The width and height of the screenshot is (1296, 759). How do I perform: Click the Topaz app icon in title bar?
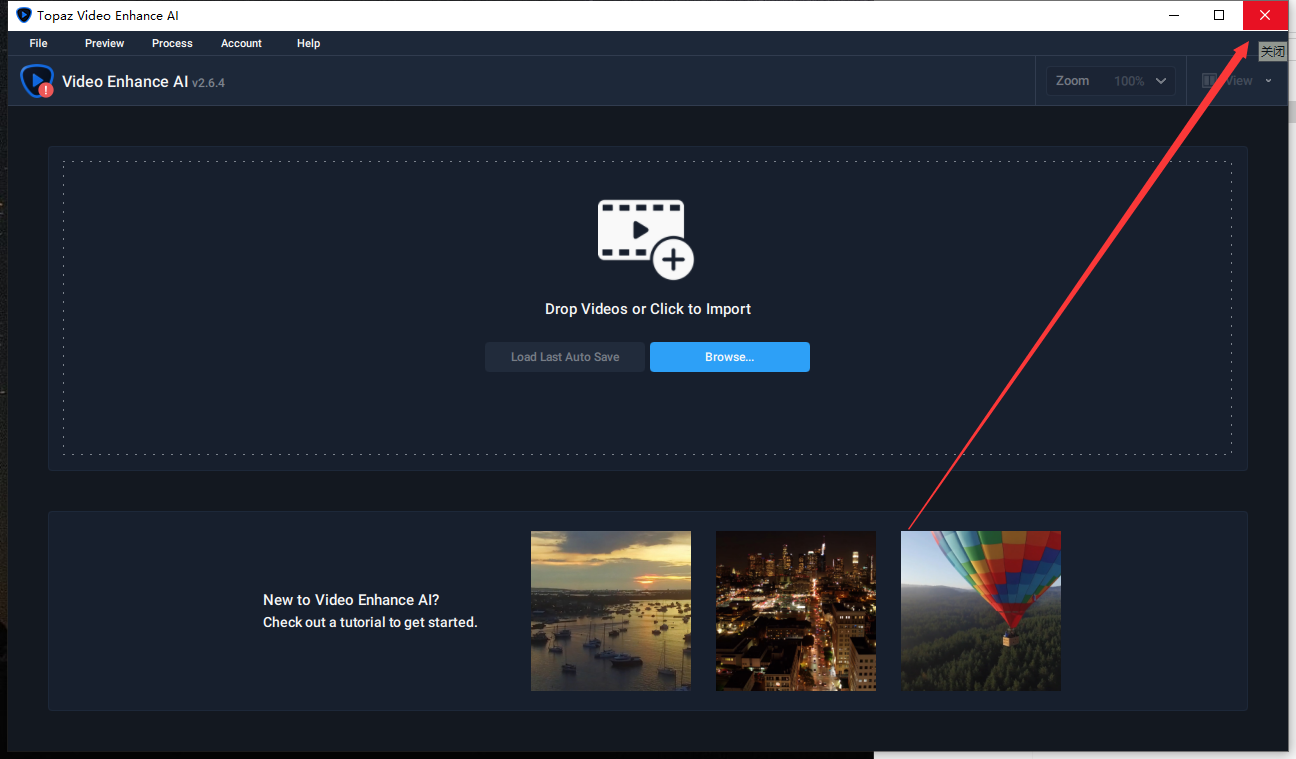[x=24, y=15]
